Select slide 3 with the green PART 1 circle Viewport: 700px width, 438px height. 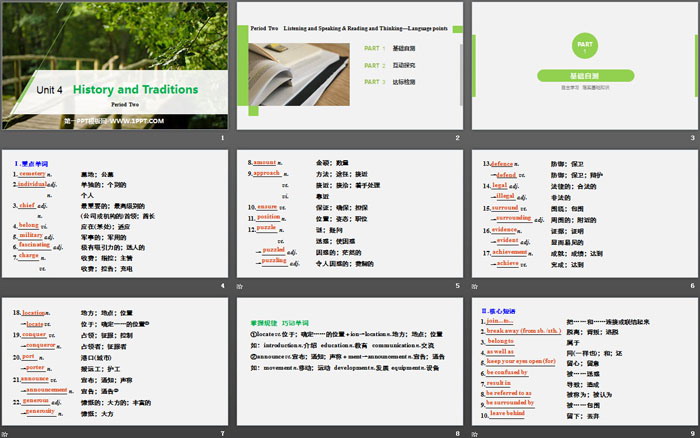point(585,66)
